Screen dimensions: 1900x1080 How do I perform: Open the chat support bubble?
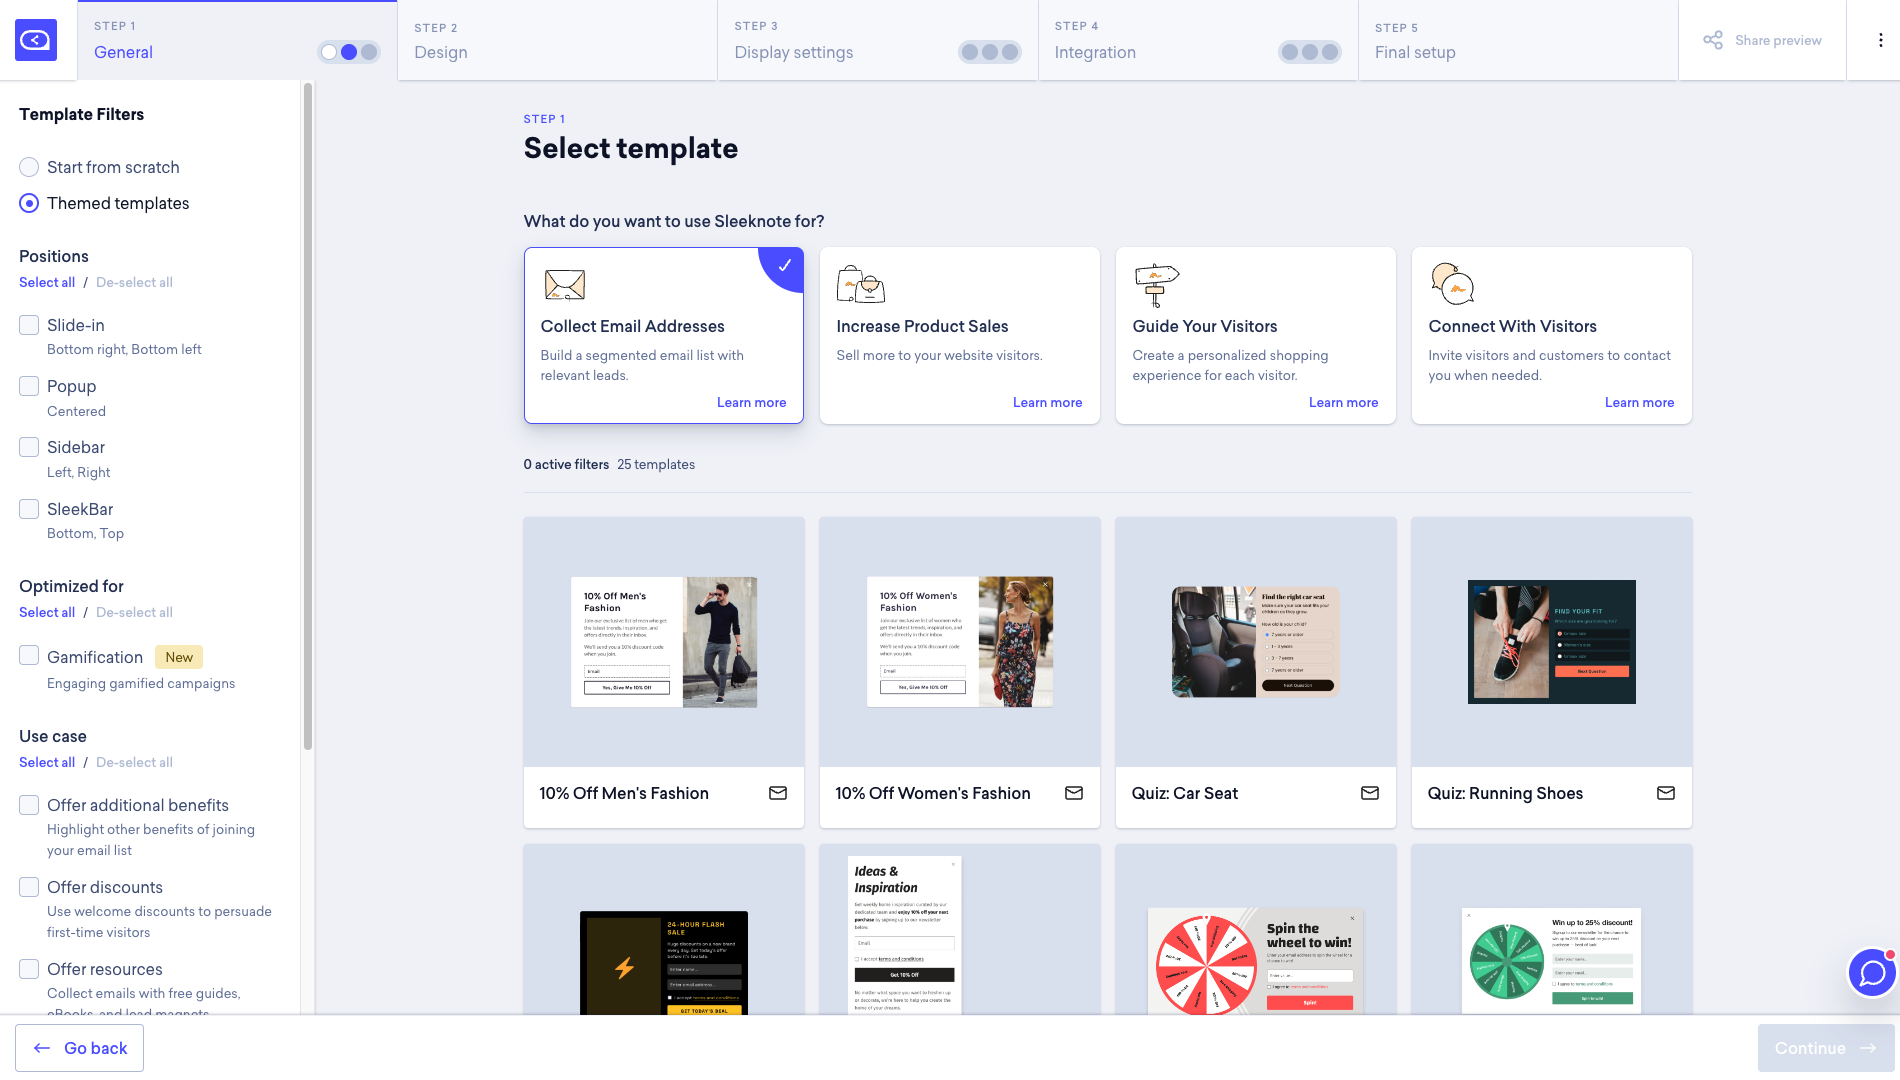point(1871,972)
